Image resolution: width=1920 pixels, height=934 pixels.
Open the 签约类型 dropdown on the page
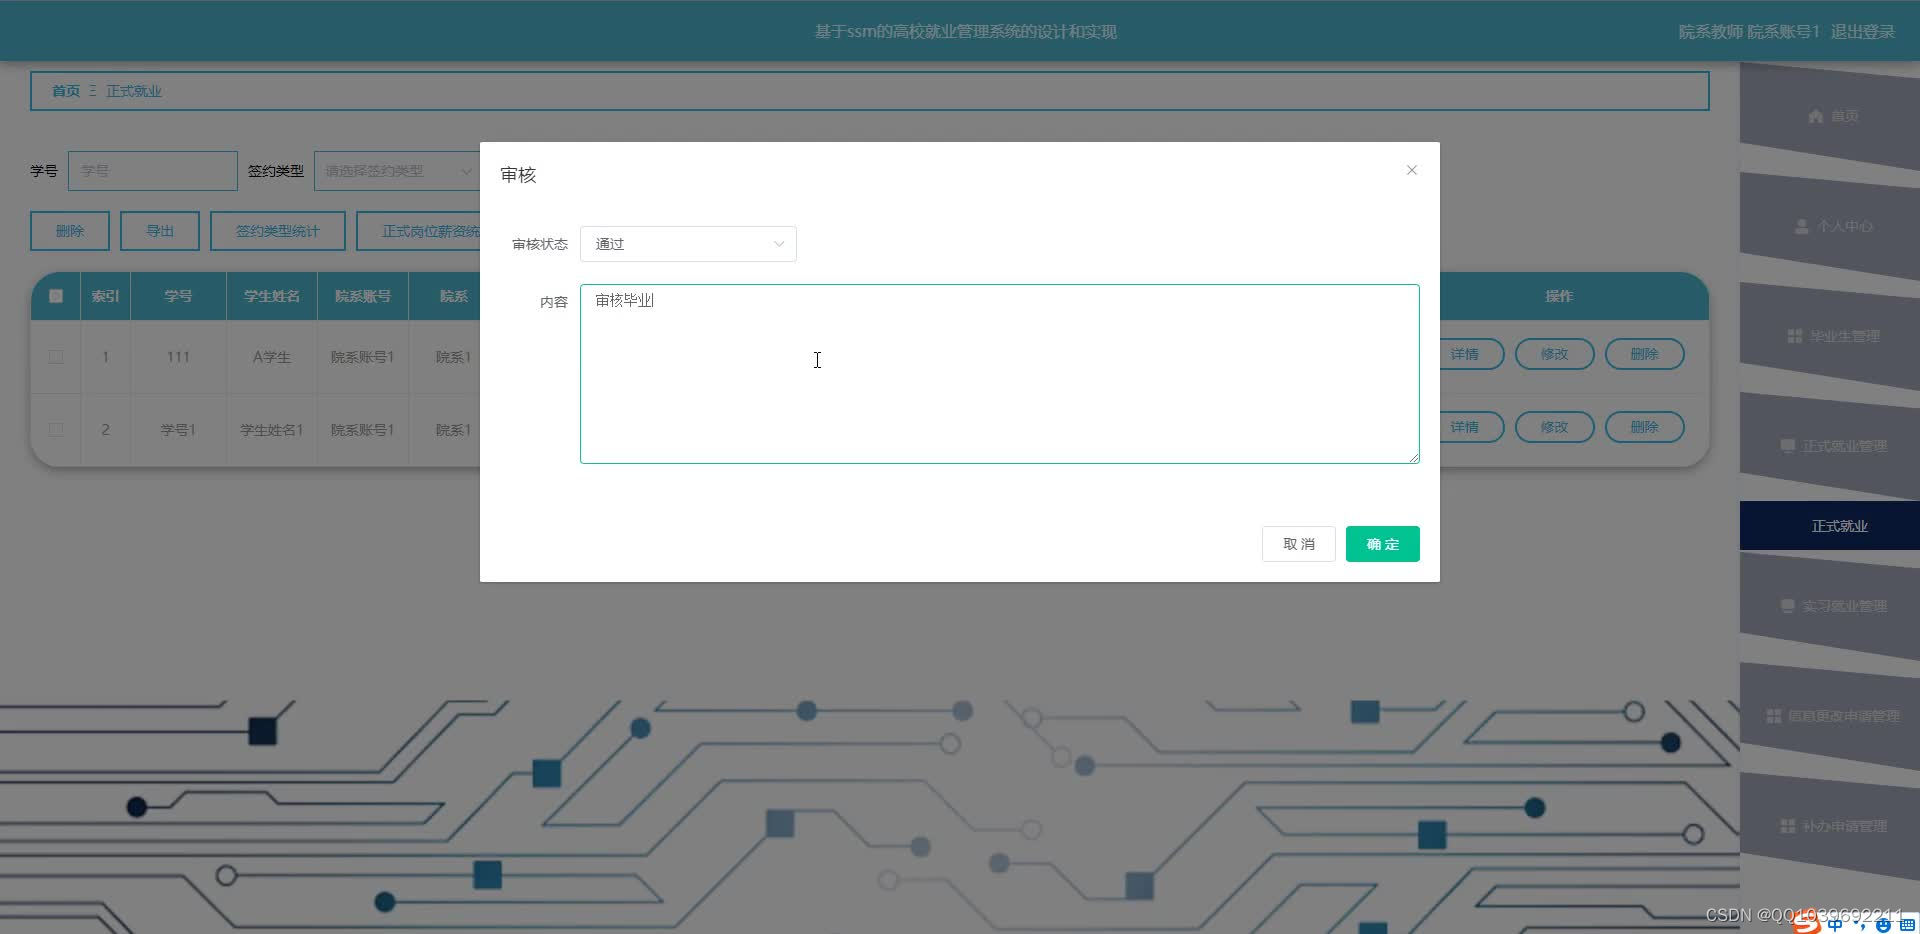[396, 171]
